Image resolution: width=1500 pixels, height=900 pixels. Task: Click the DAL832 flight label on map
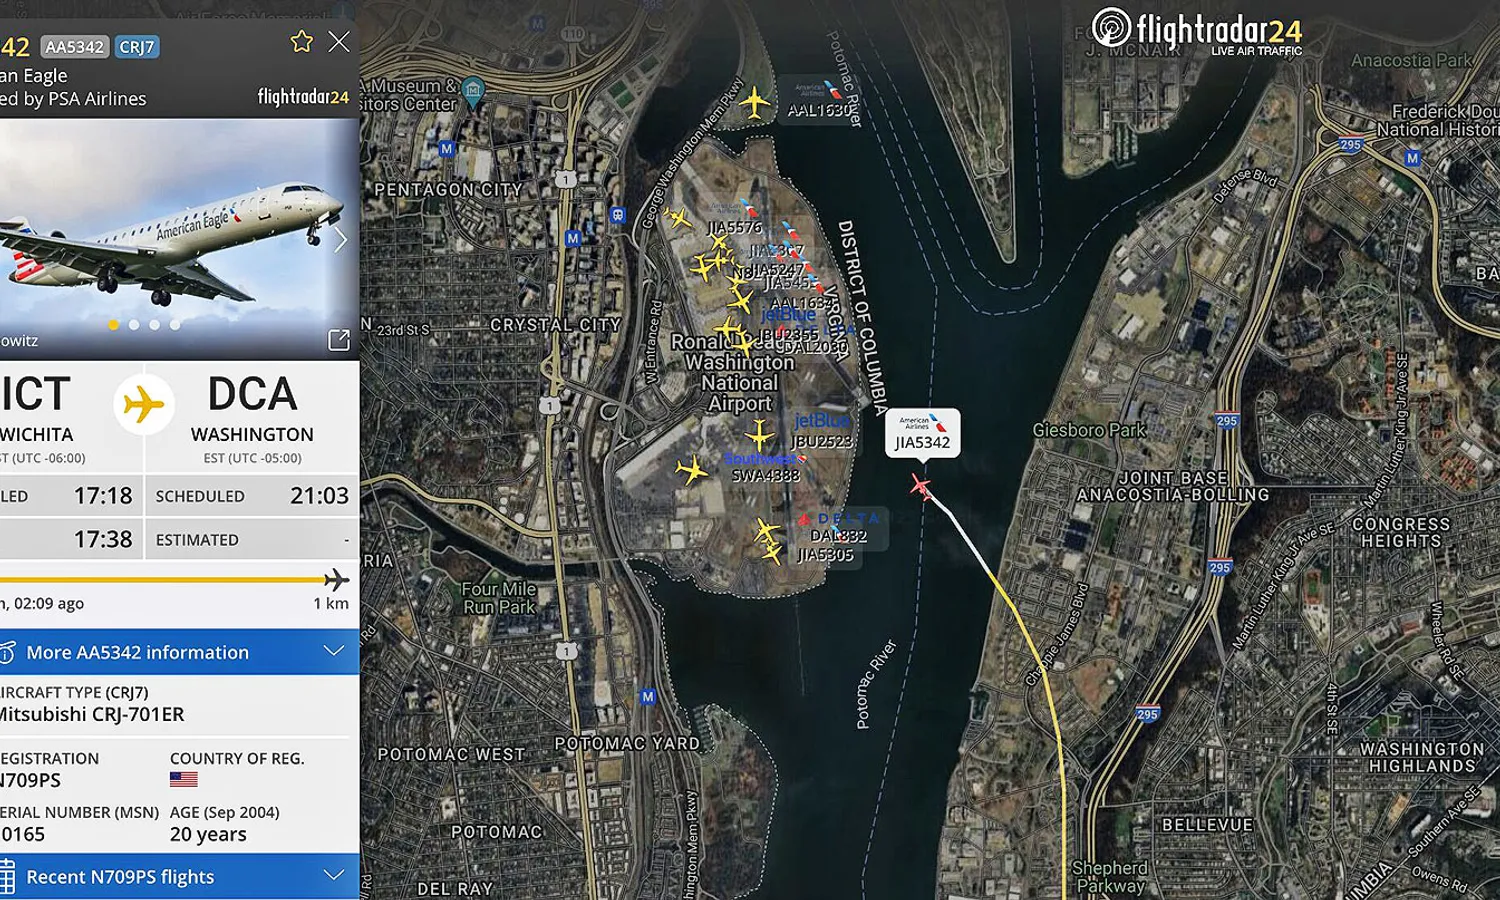(839, 536)
